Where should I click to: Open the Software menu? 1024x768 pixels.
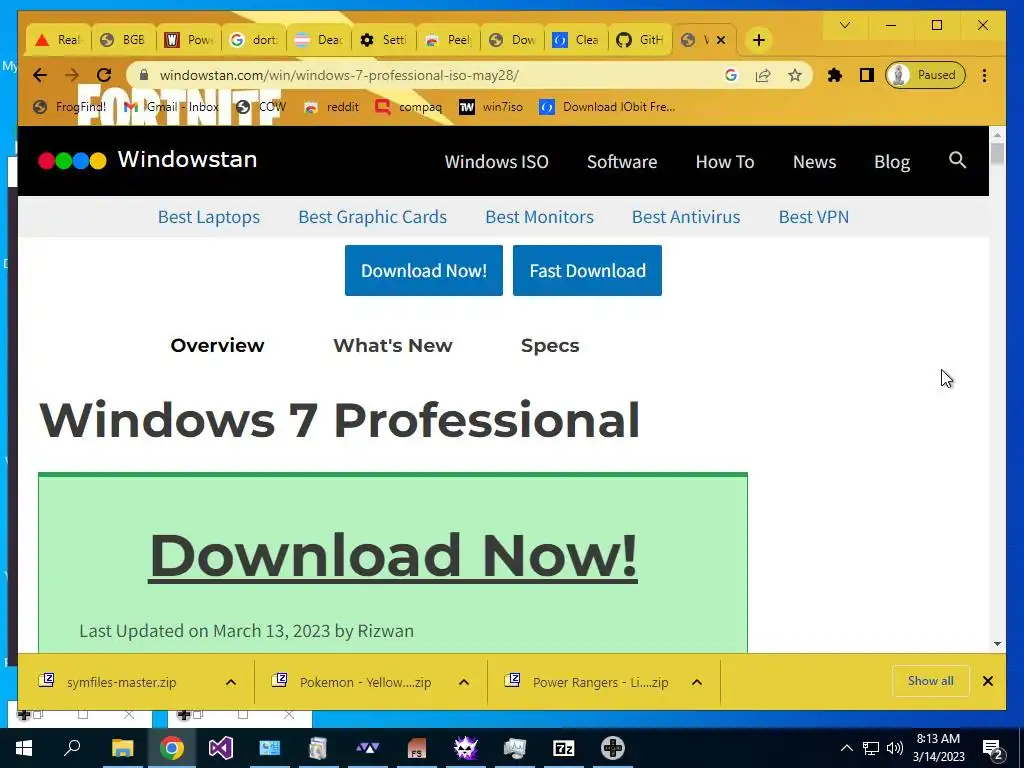tap(622, 162)
